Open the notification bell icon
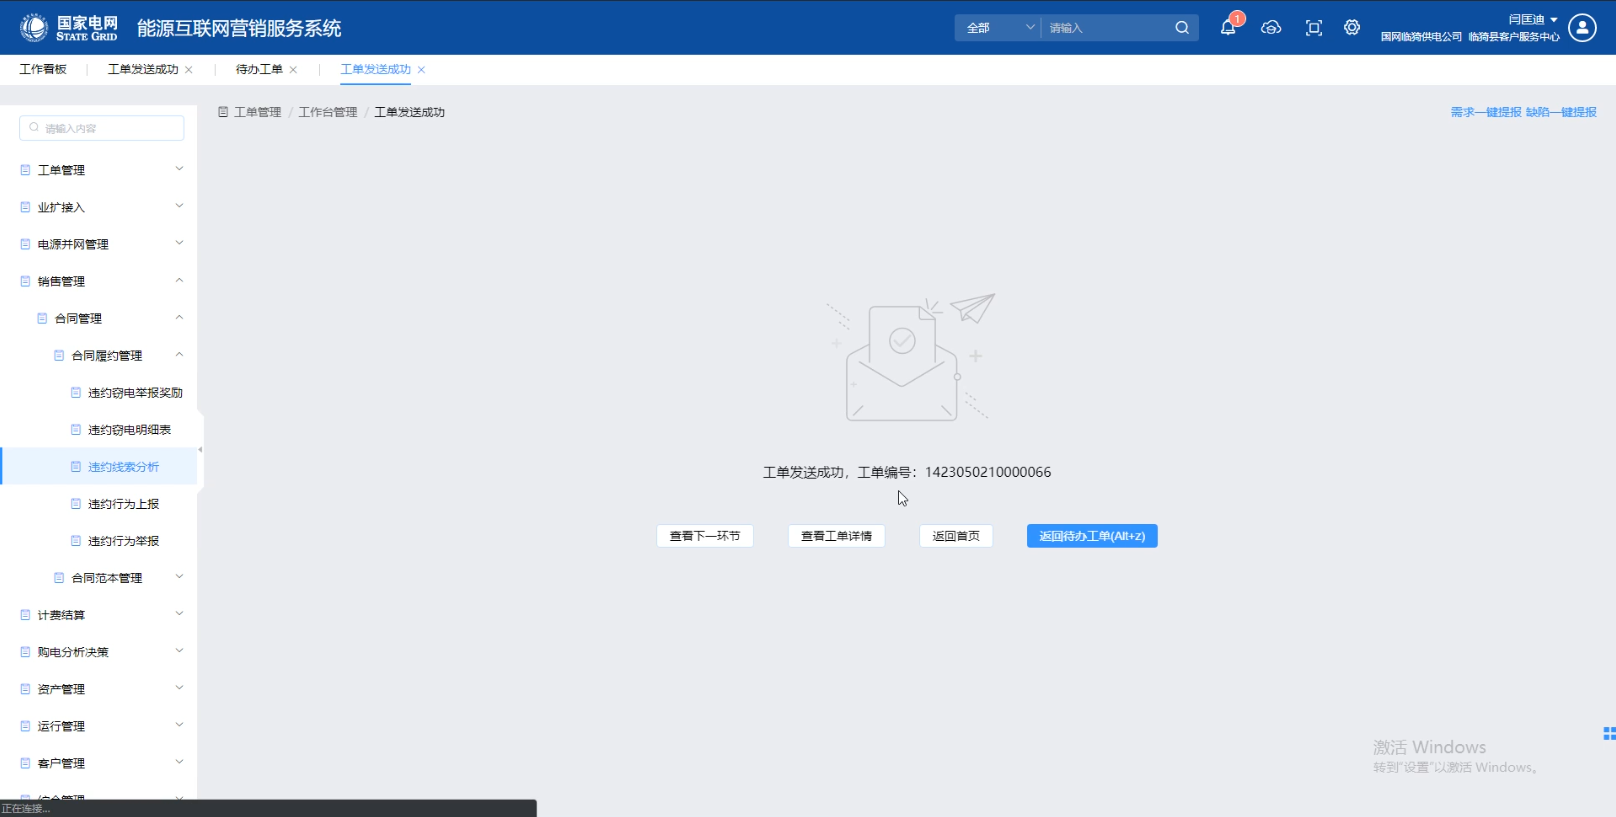This screenshot has height=817, width=1616. [1228, 28]
